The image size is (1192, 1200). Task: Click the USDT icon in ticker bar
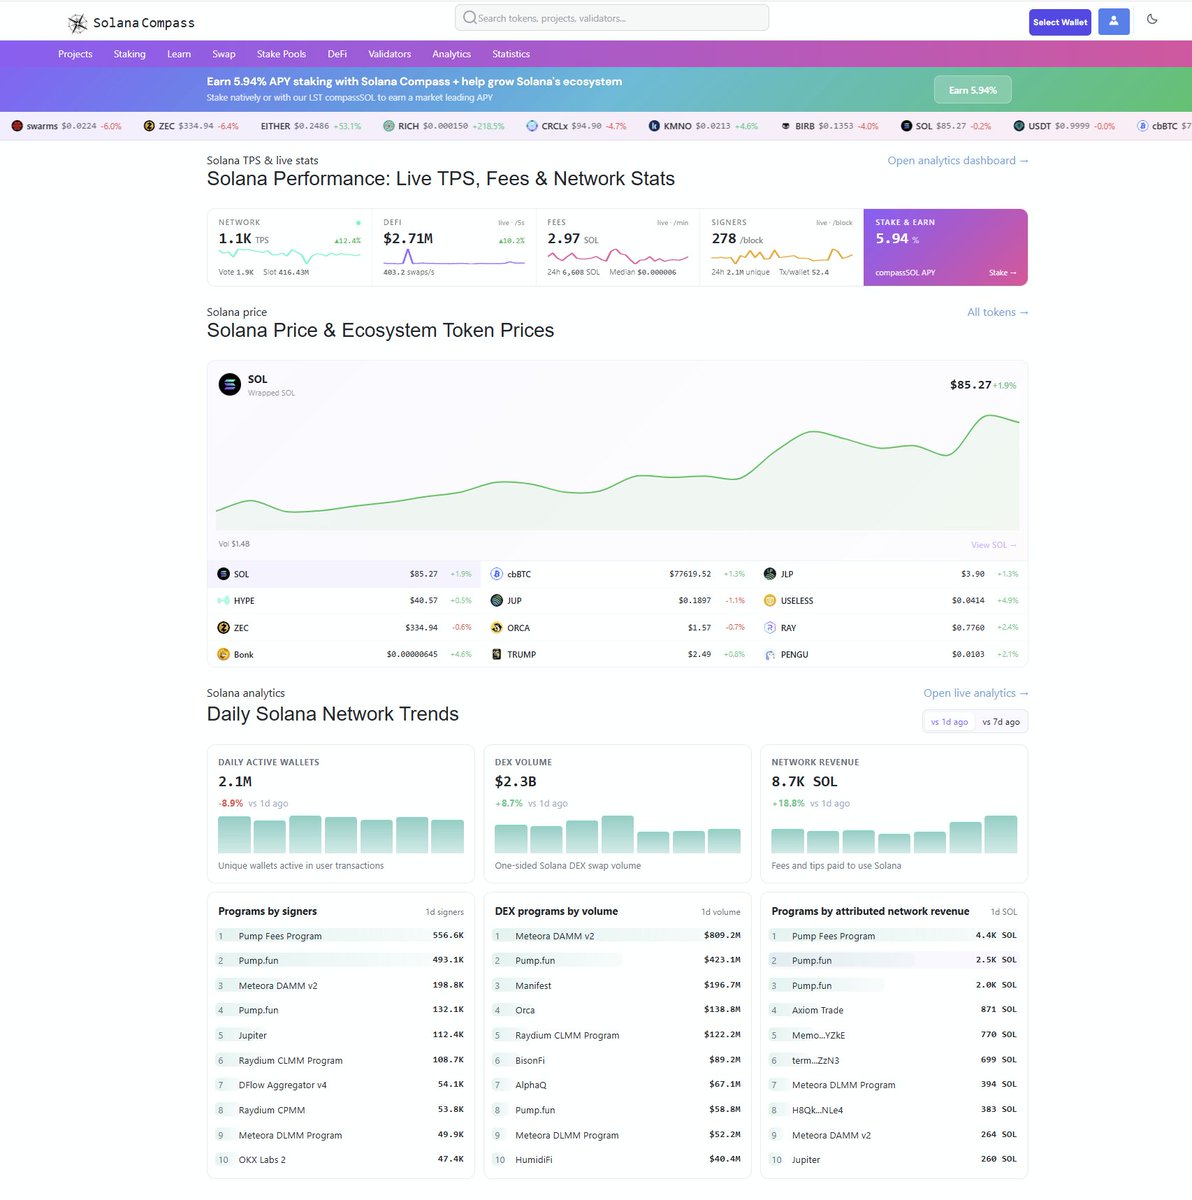click(1019, 126)
